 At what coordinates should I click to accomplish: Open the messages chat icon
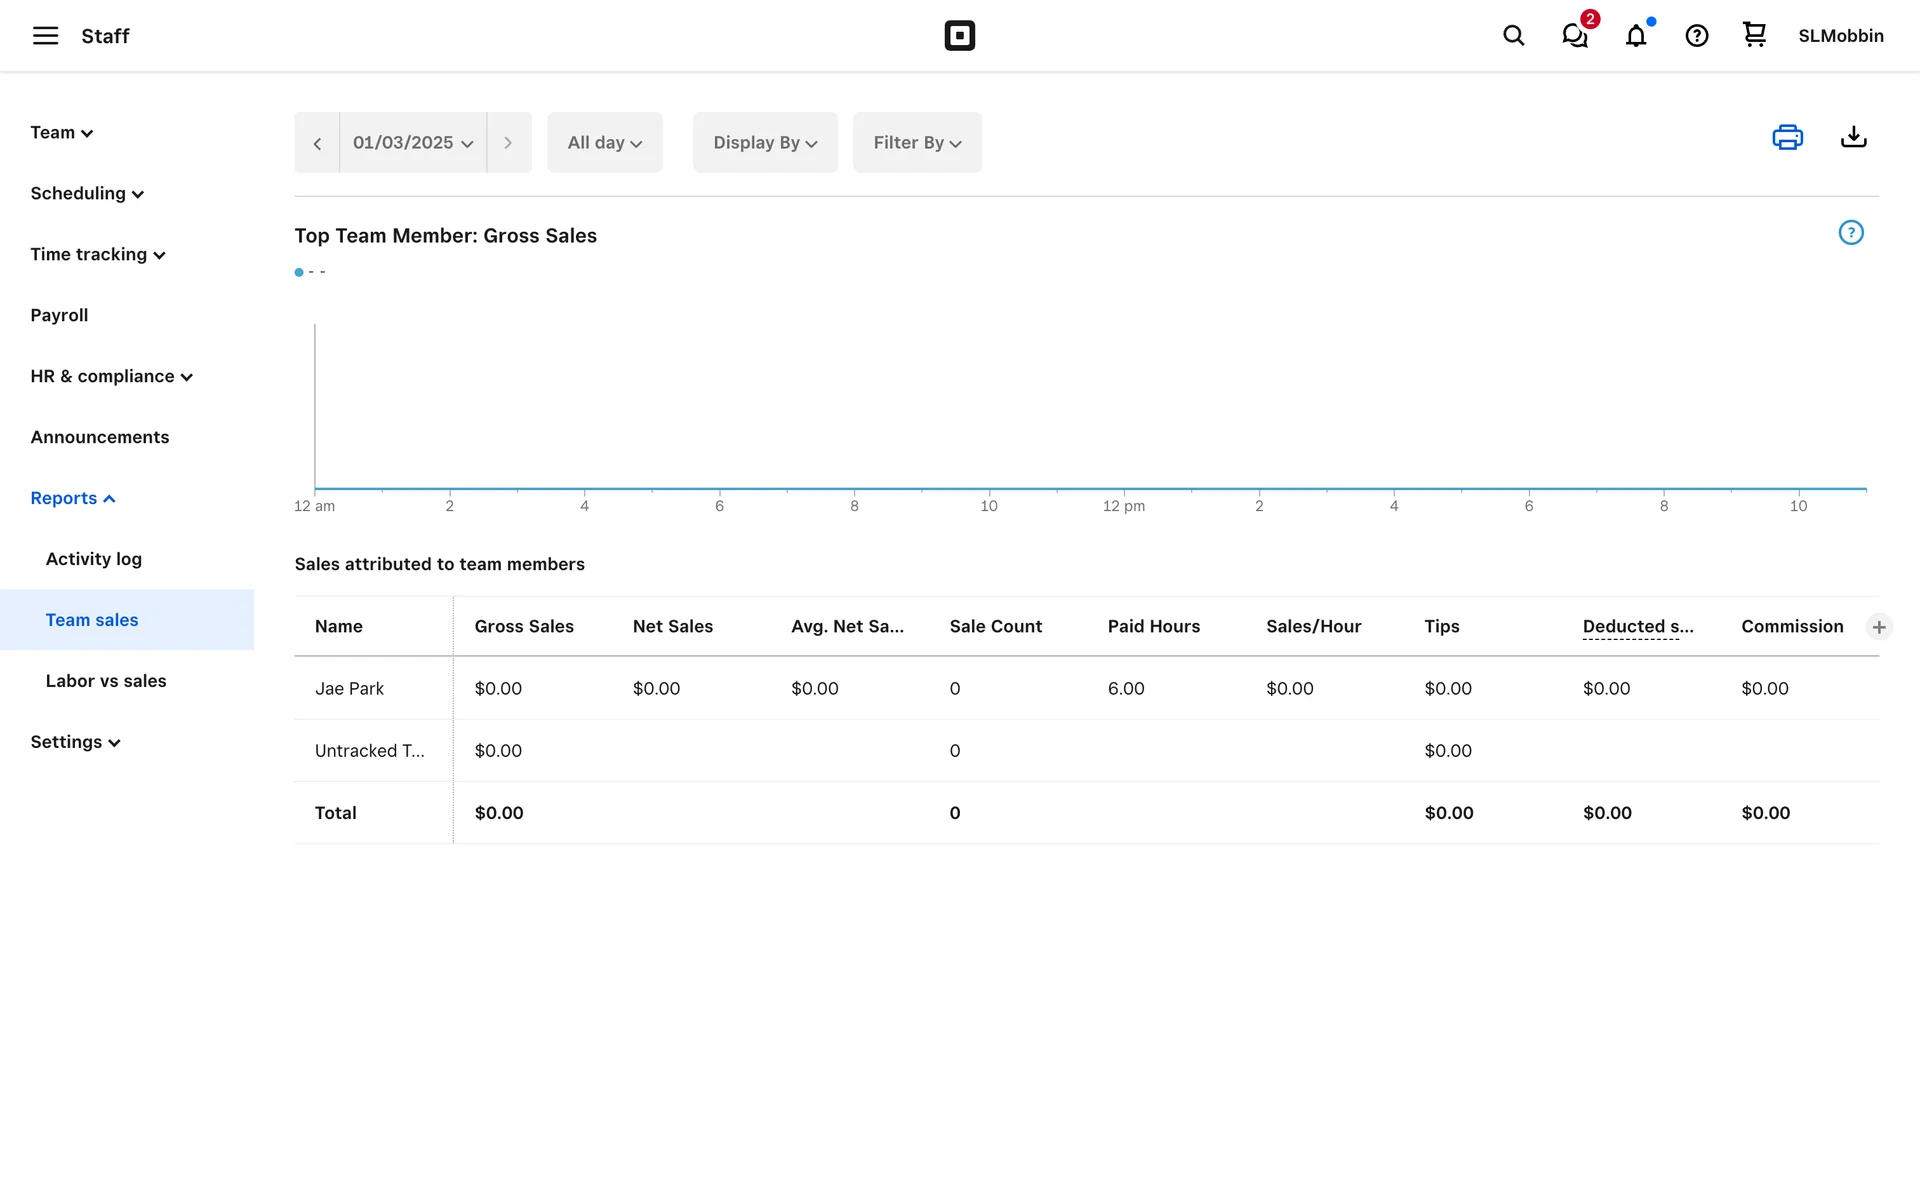point(1575,36)
